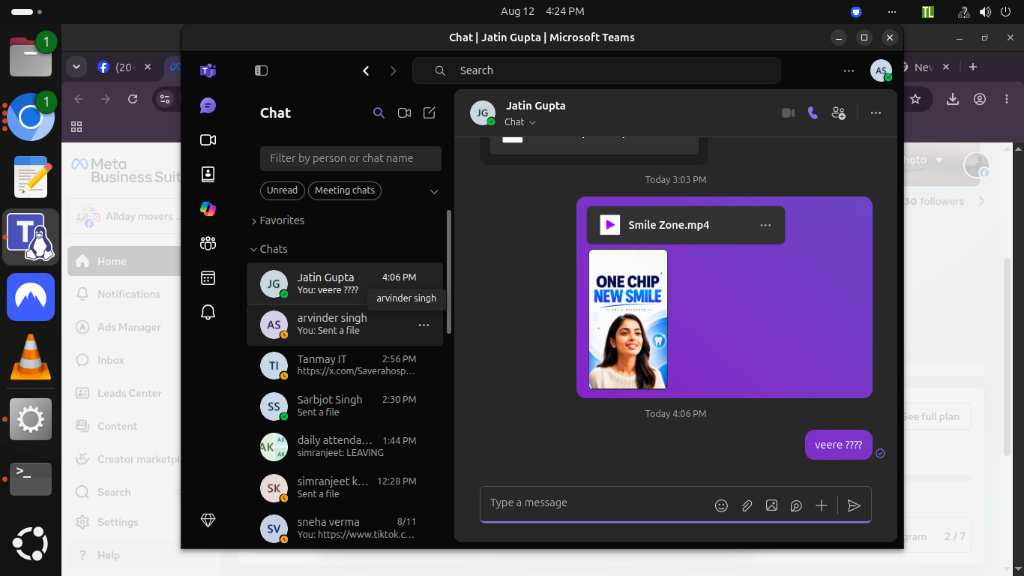Collapse the Chats section
Screen dimensions: 1024x576
pyautogui.click(x=268, y=249)
